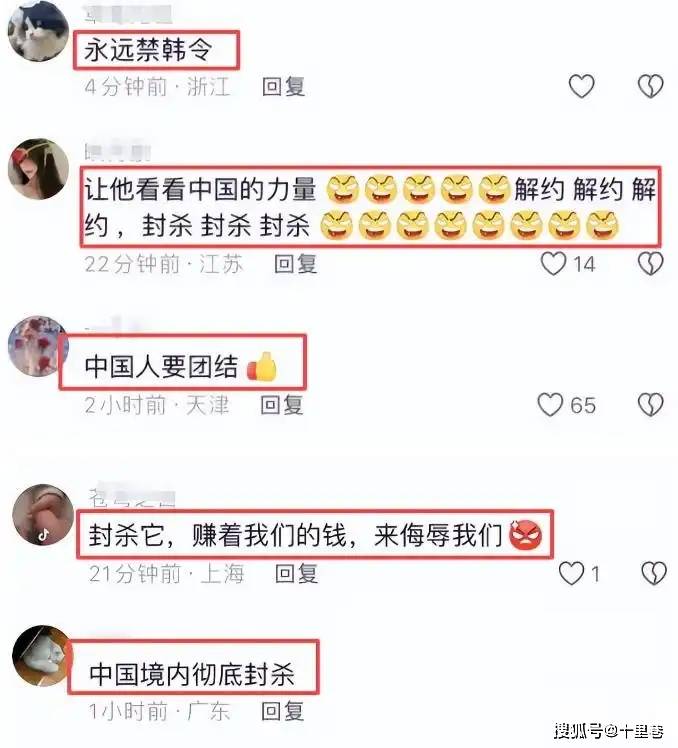Click the blurred username above 封杀它 comment
The height and width of the screenshot is (748, 678).
coord(132,498)
